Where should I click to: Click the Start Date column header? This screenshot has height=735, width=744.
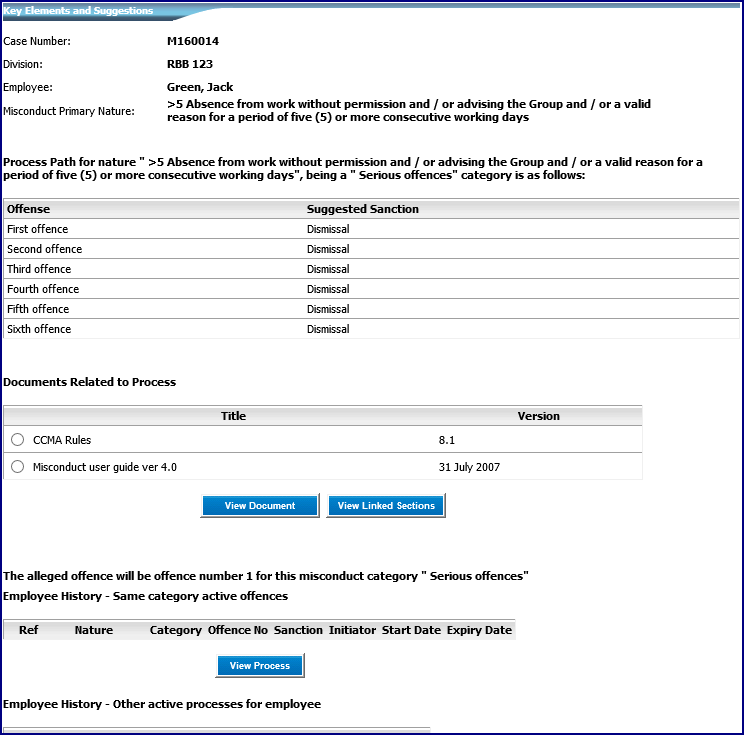(411, 630)
